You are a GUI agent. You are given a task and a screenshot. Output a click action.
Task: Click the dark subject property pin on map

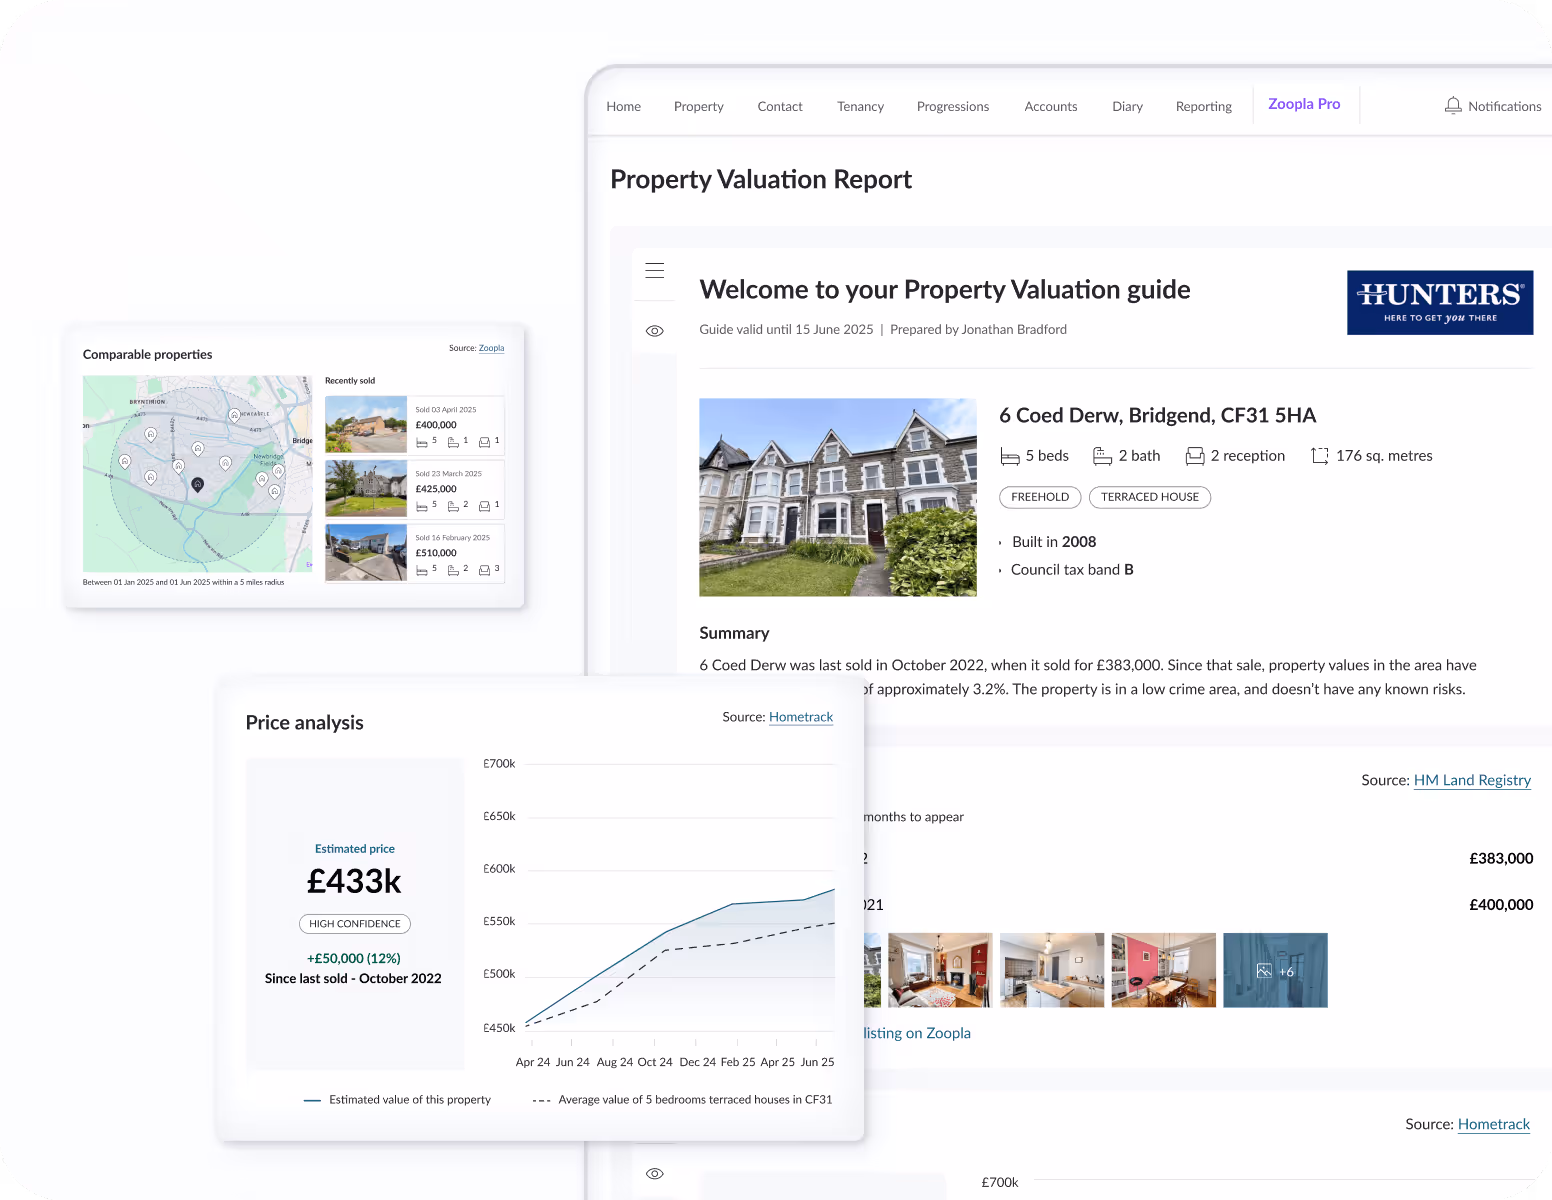pos(198,485)
